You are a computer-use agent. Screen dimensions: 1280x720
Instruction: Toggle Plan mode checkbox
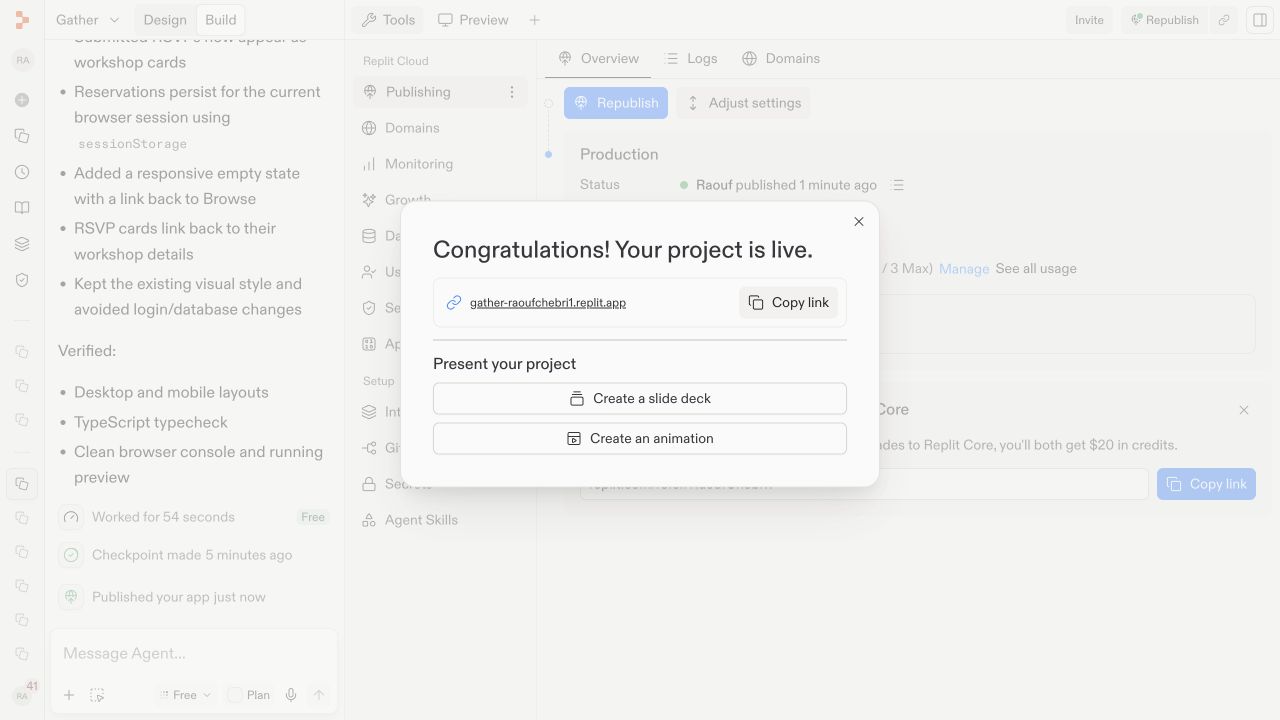235,695
